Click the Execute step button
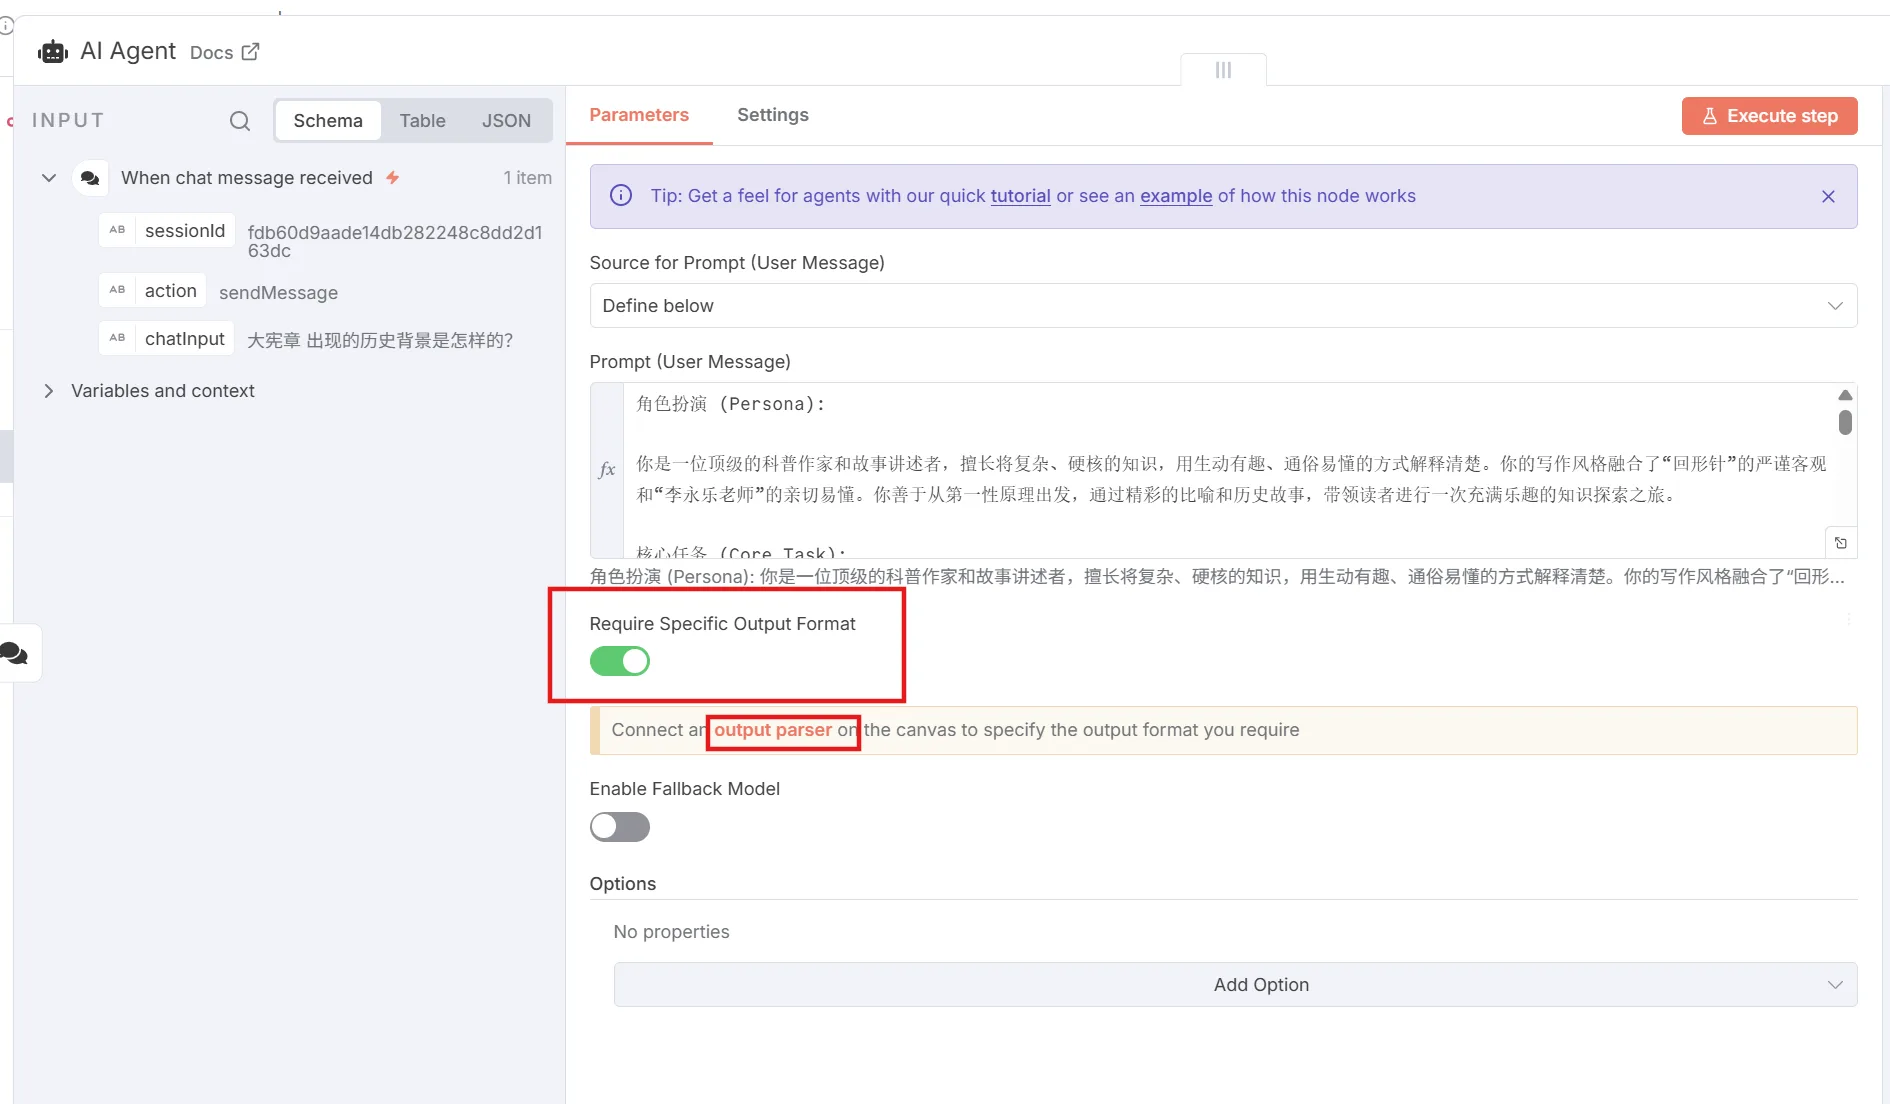 (x=1769, y=115)
